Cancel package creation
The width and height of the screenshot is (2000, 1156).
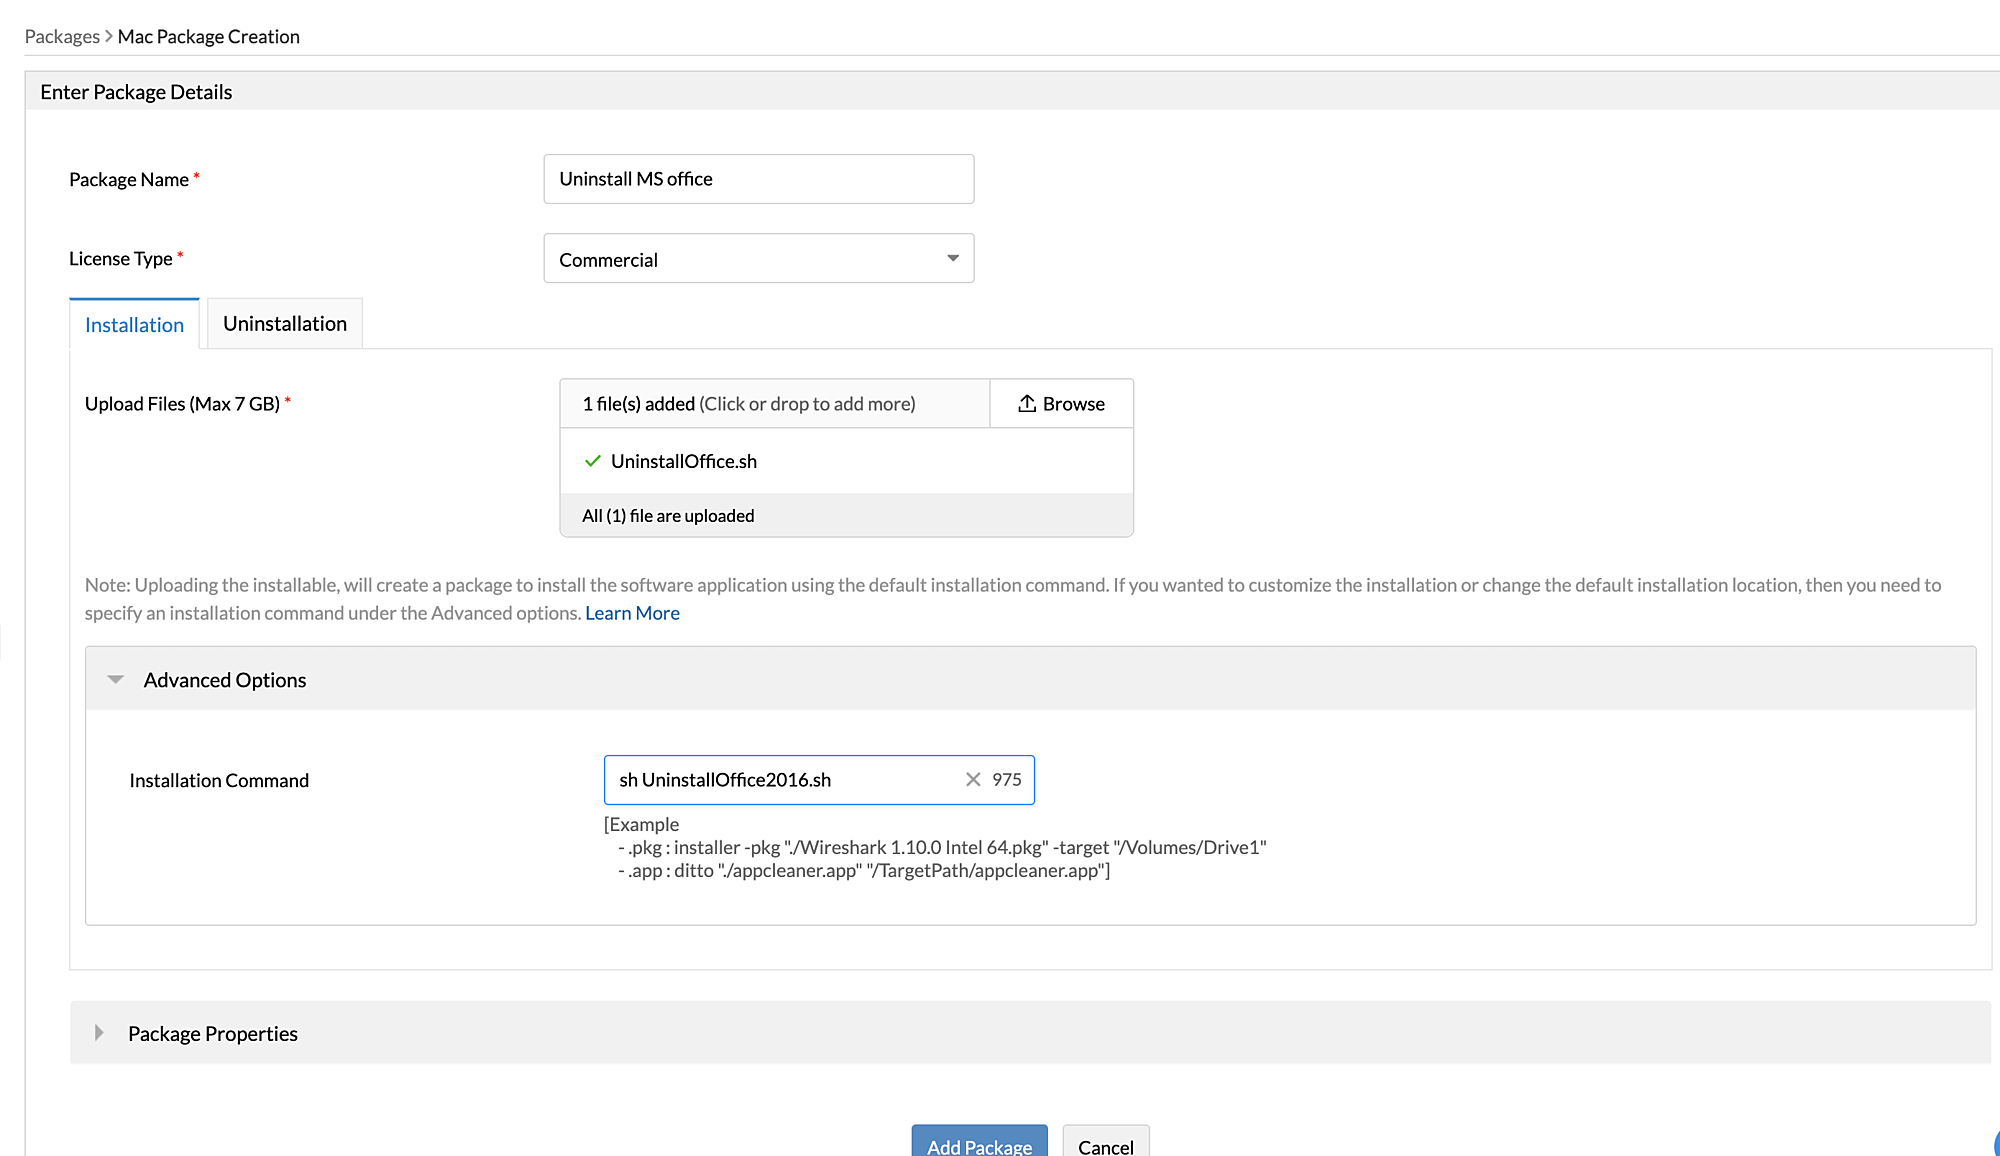1105,1145
